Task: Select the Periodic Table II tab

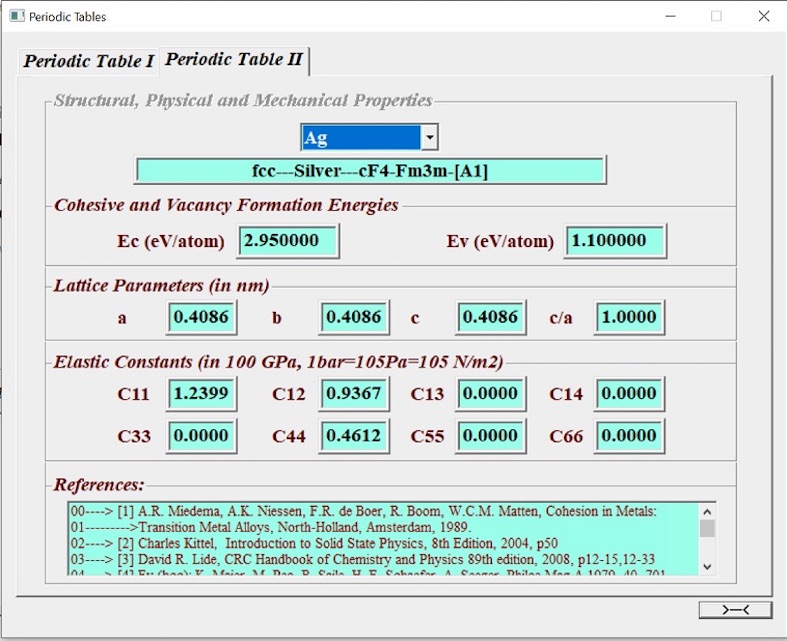Action: pyautogui.click(x=234, y=59)
